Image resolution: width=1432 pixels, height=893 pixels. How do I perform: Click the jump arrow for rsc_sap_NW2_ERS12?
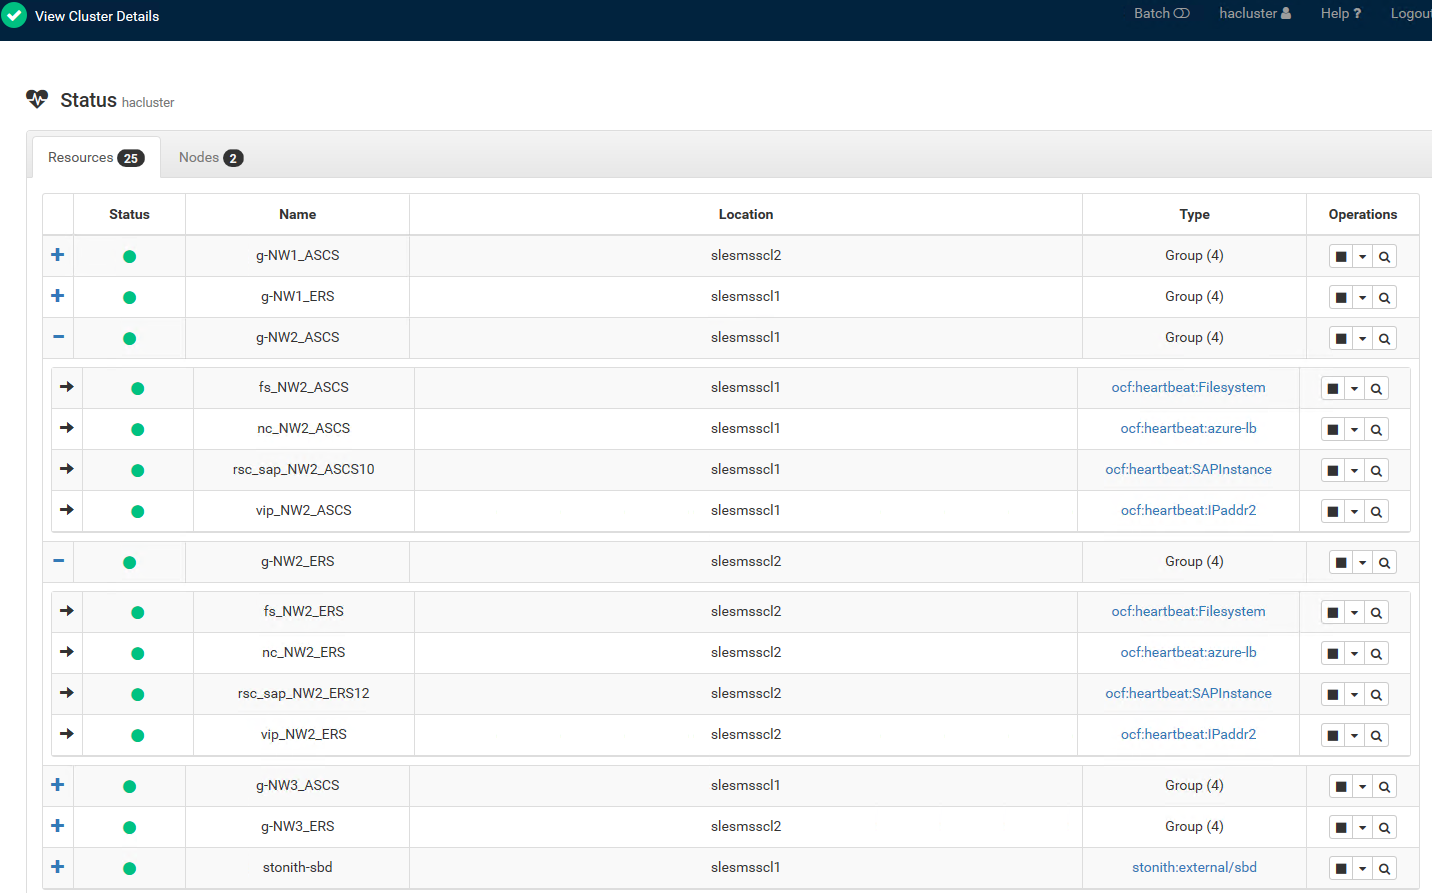tap(67, 693)
